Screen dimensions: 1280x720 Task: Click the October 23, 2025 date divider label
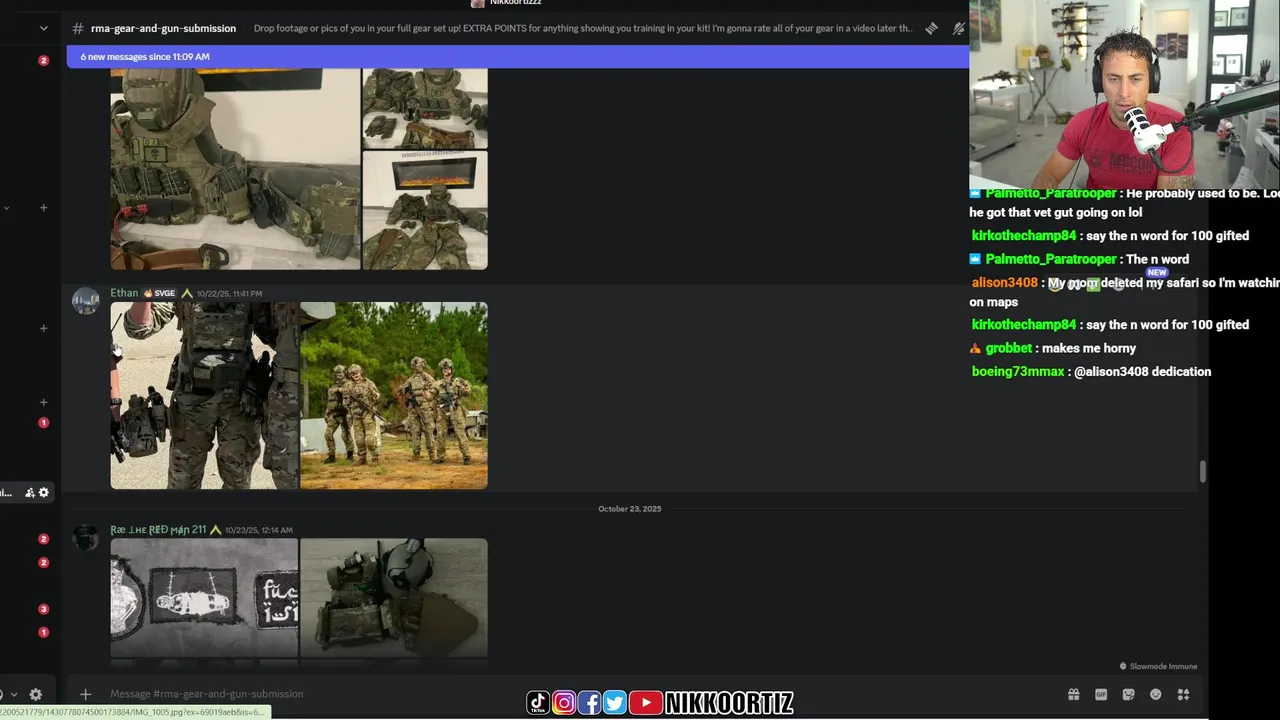click(630, 509)
